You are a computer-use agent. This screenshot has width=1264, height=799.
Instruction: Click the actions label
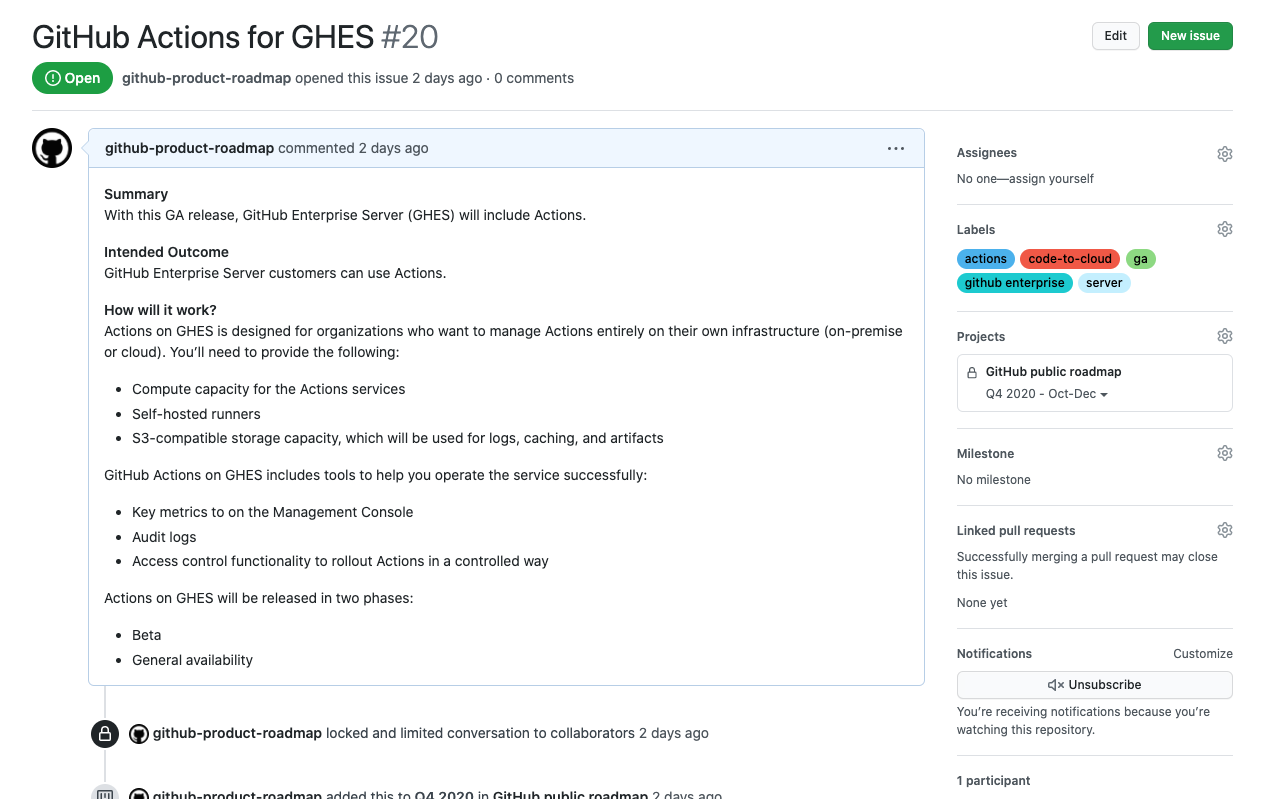(x=985, y=259)
